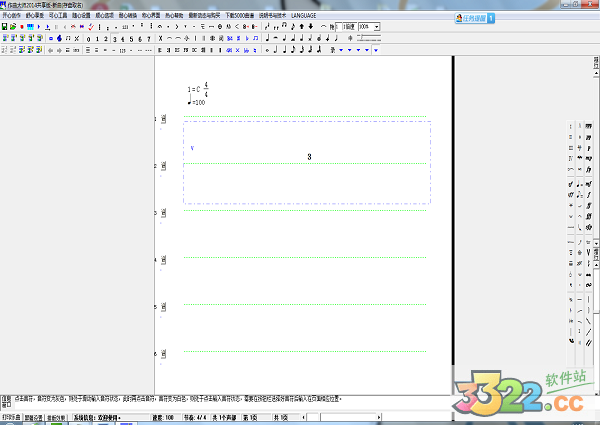Screen dimensions: 600x425
Task: Select the numbered note 3 toolbar button
Action: point(114,39)
